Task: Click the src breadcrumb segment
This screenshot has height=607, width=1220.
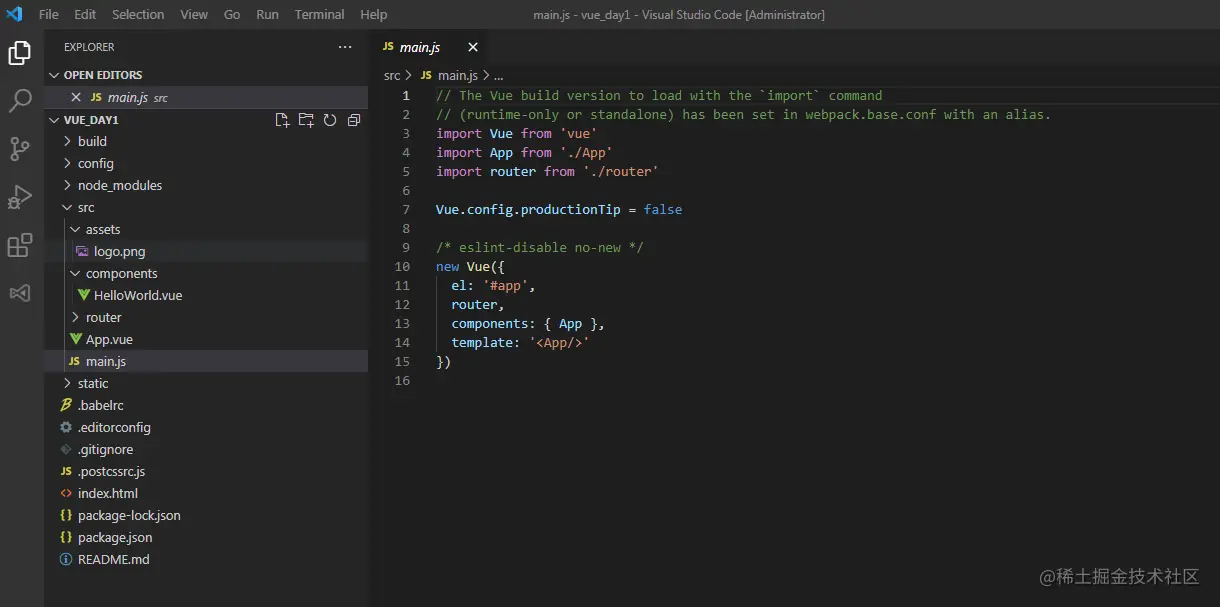Action: click(392, 75)
